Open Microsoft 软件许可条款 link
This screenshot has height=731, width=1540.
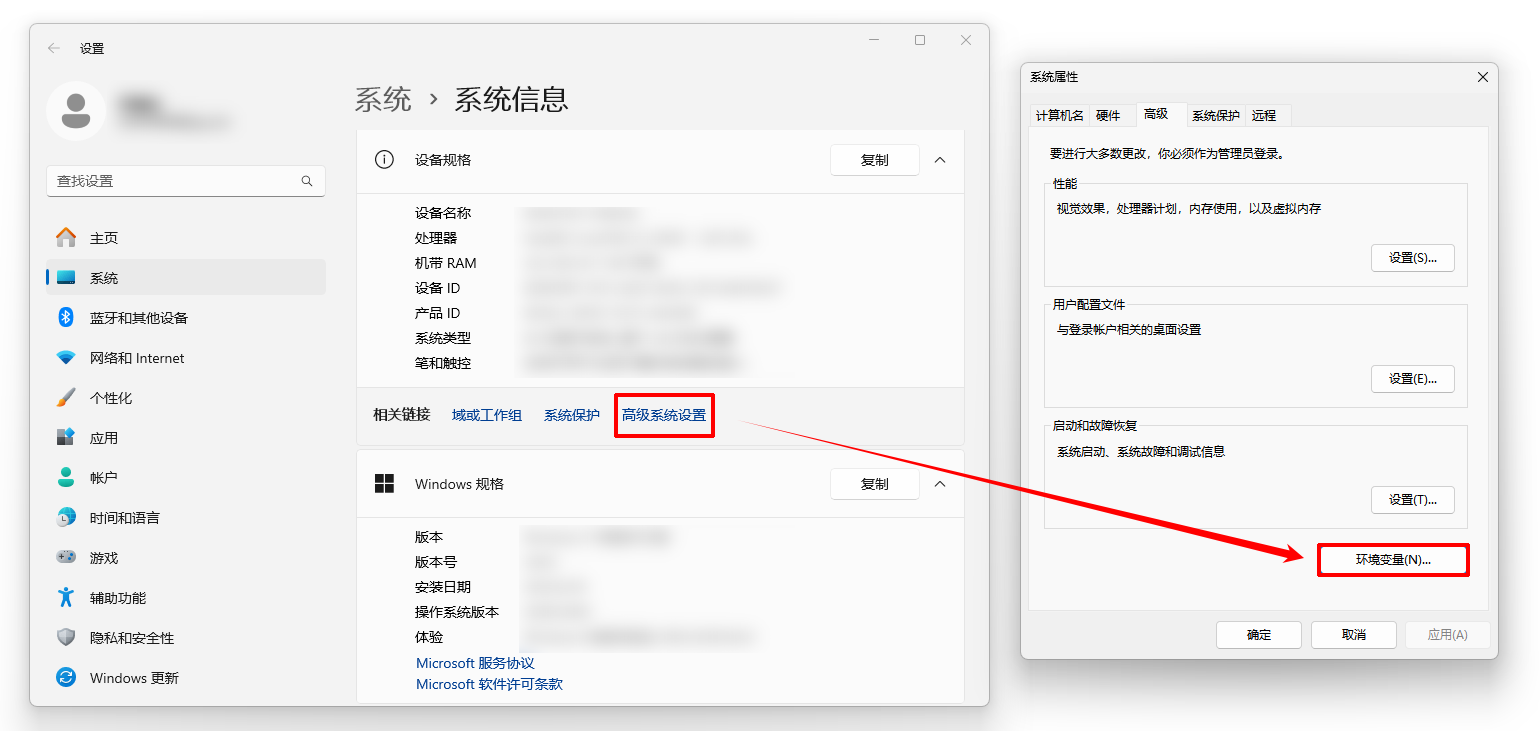pos(489,684)
